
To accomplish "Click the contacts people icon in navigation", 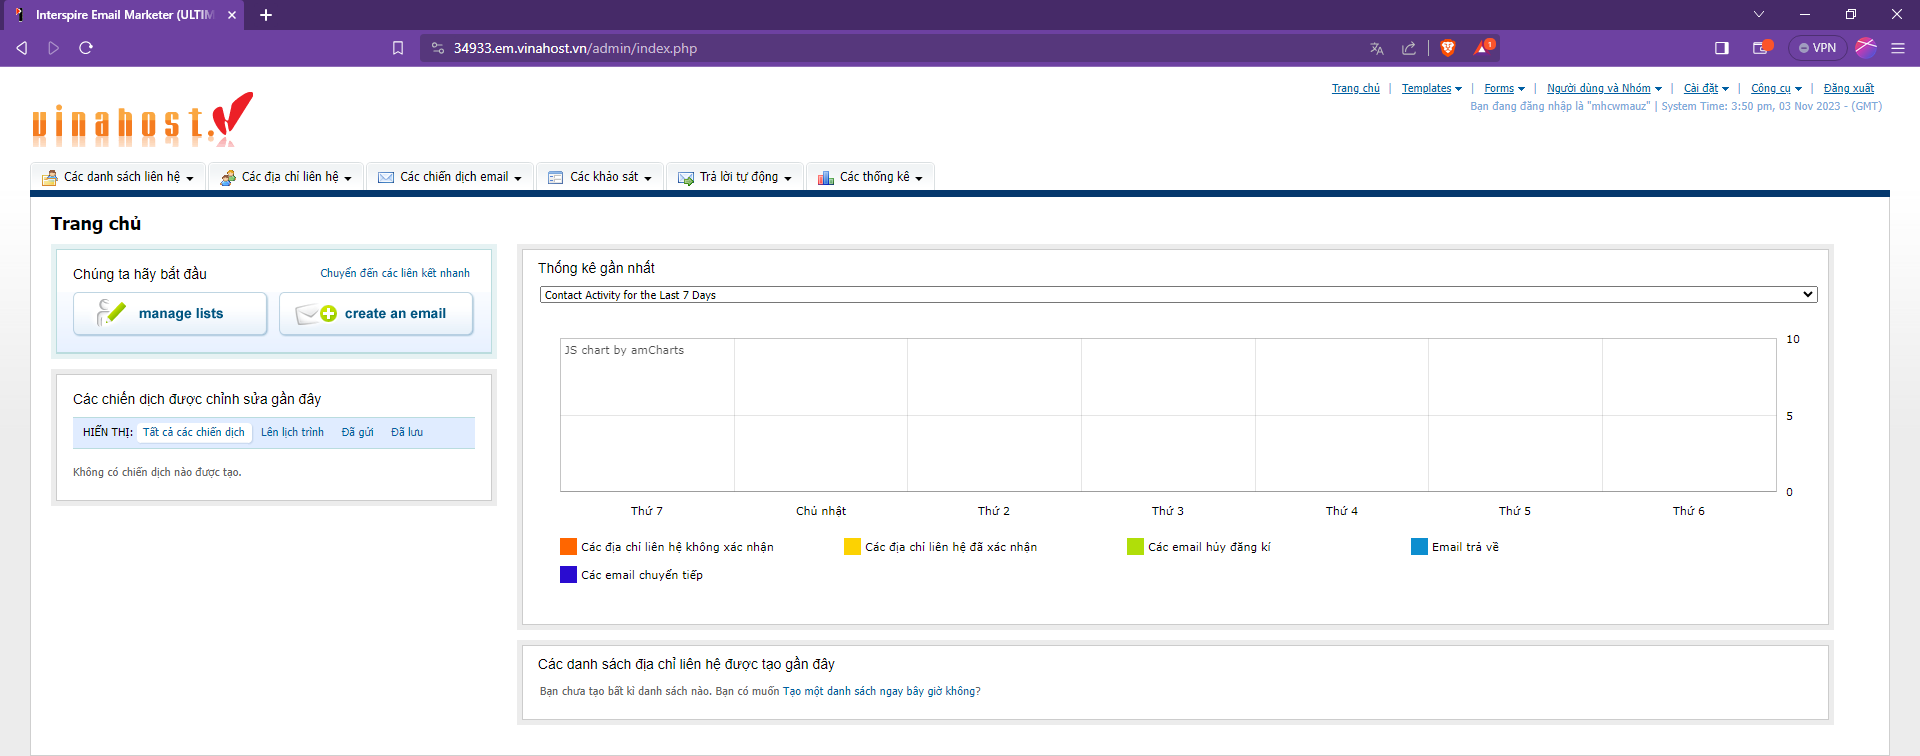I will [x=228, y=177].
